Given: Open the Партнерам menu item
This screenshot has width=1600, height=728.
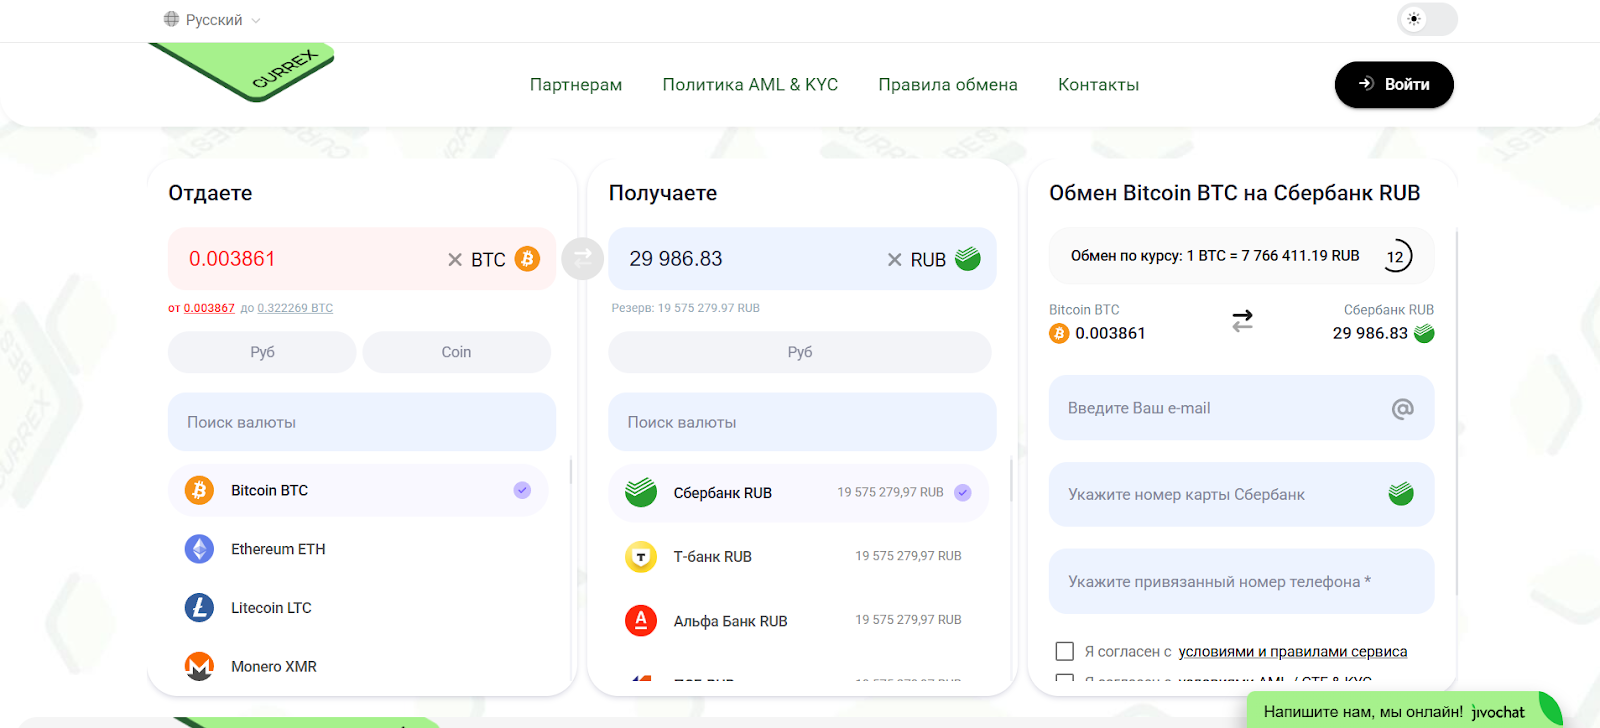Looking at the screenshot, I should click(x=576, y=85).
